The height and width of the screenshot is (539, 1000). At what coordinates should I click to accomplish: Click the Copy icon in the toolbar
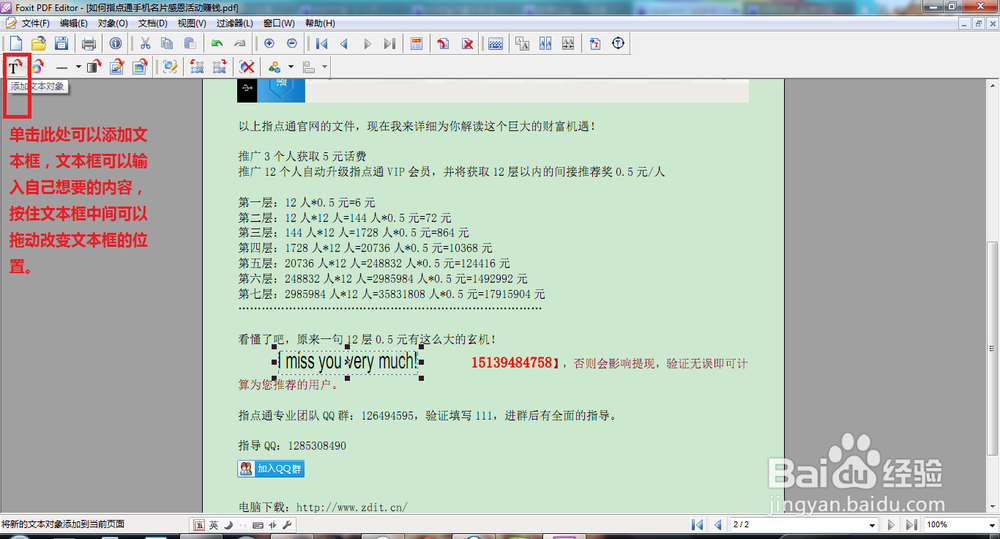click(167, 43)
